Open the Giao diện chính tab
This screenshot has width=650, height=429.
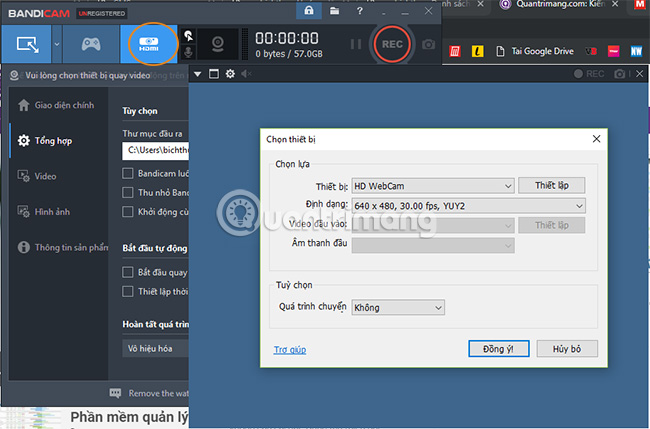(x=56, y=105)
